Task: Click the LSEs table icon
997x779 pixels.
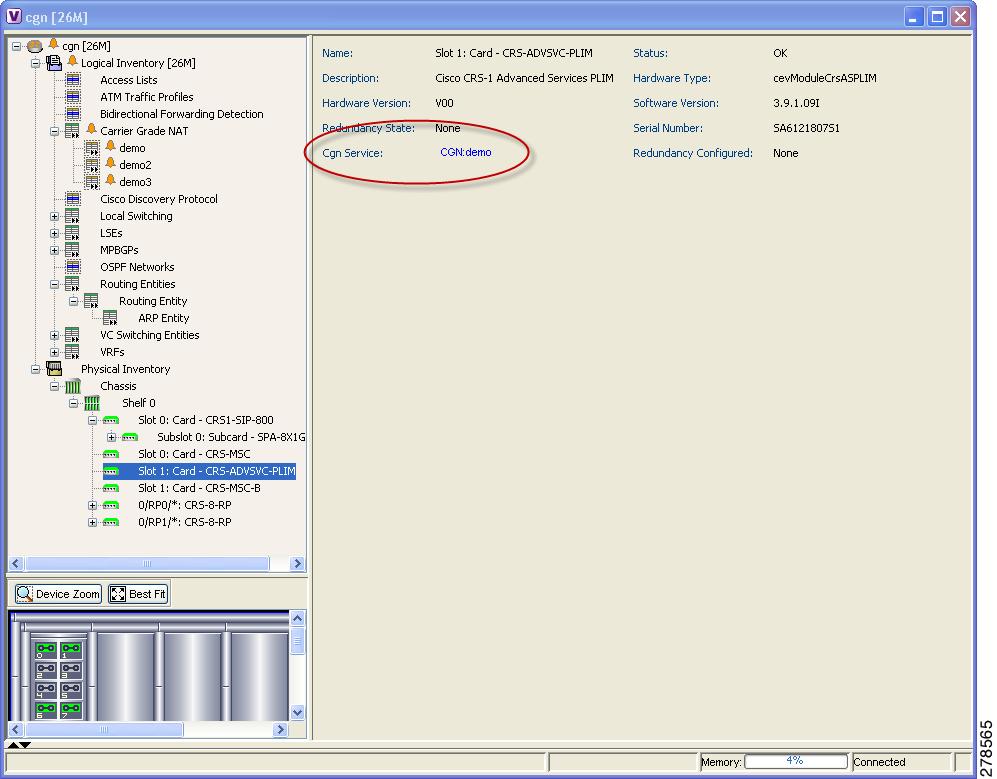Action: click(x=72, y=233)
